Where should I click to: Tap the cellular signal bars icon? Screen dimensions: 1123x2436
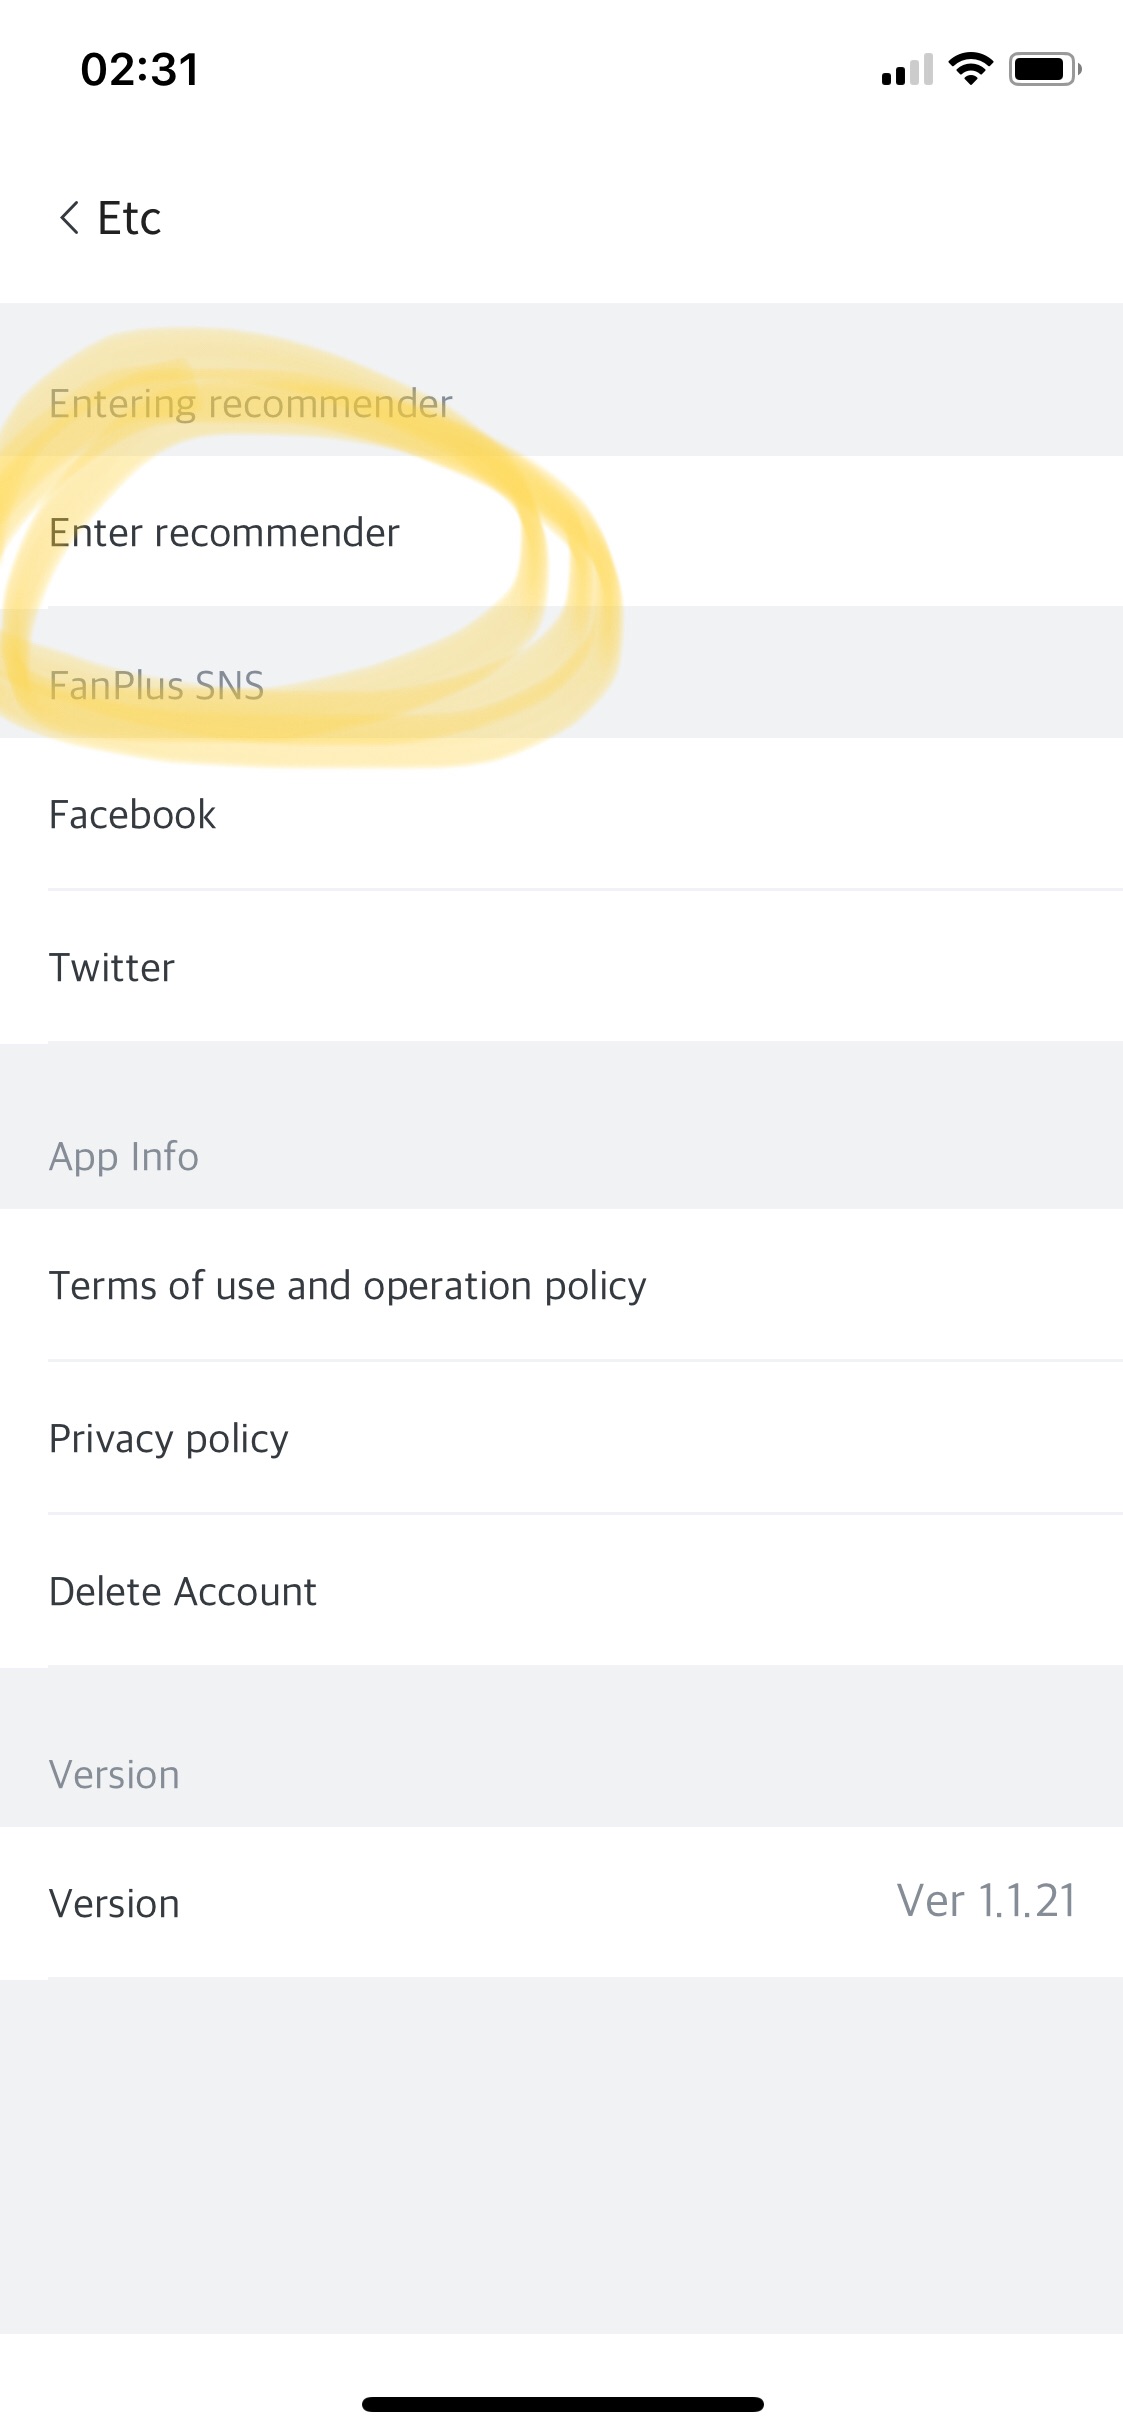pyautogui.click(x=906, y=70)
